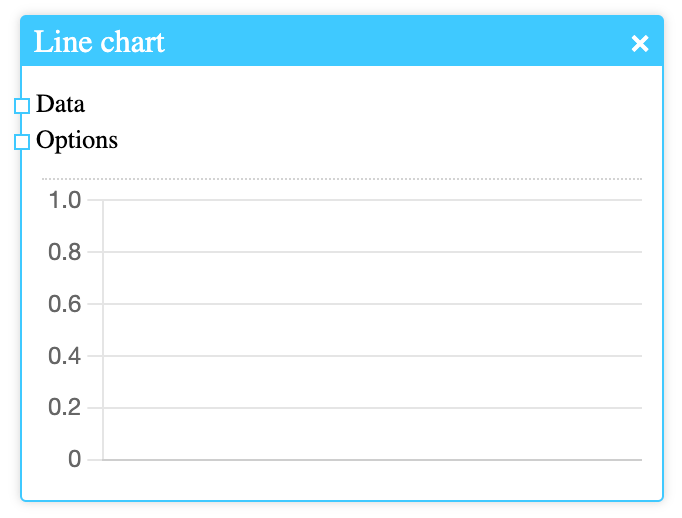682x518 pixels.
Task: Click the 0.8 y-axis tick label
Action: tap(65, 252)
